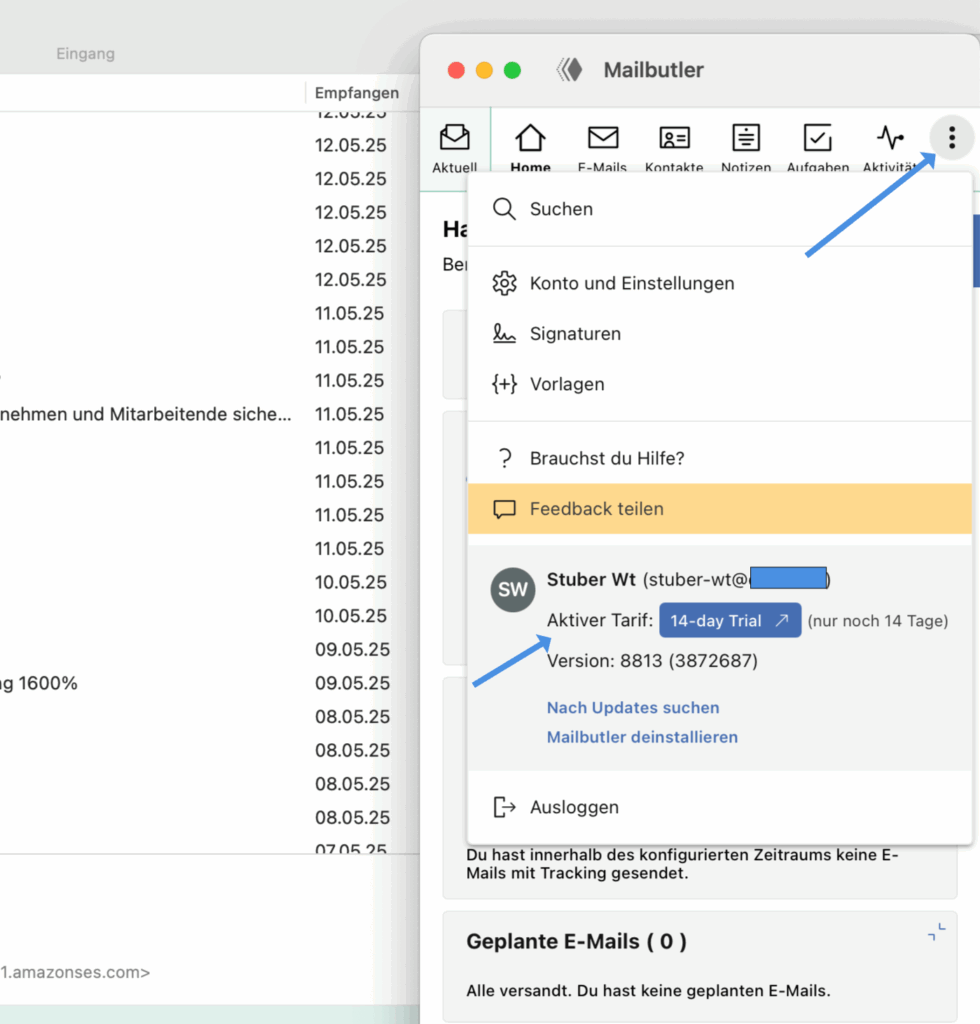Image resolution: width=980 pixels, height=1024 pixels.
Task: Click the amazonses.com sender address text
Action: tap(74, 972)
